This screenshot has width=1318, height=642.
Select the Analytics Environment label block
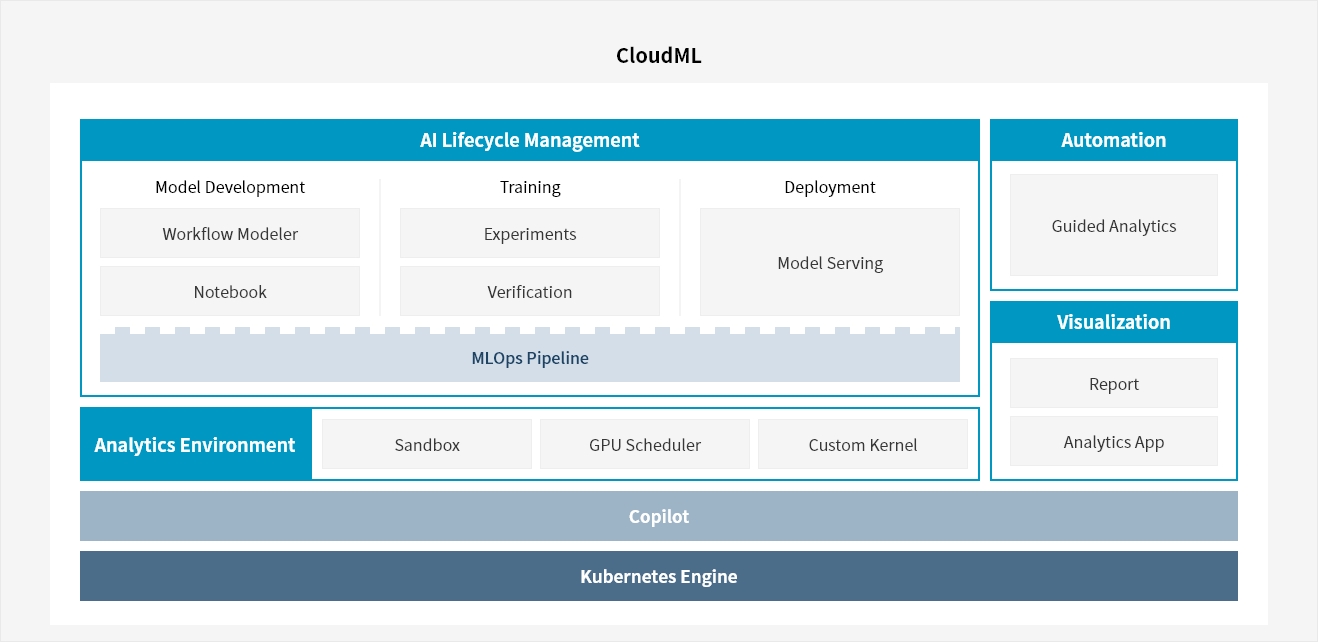(x=196, y=445)
